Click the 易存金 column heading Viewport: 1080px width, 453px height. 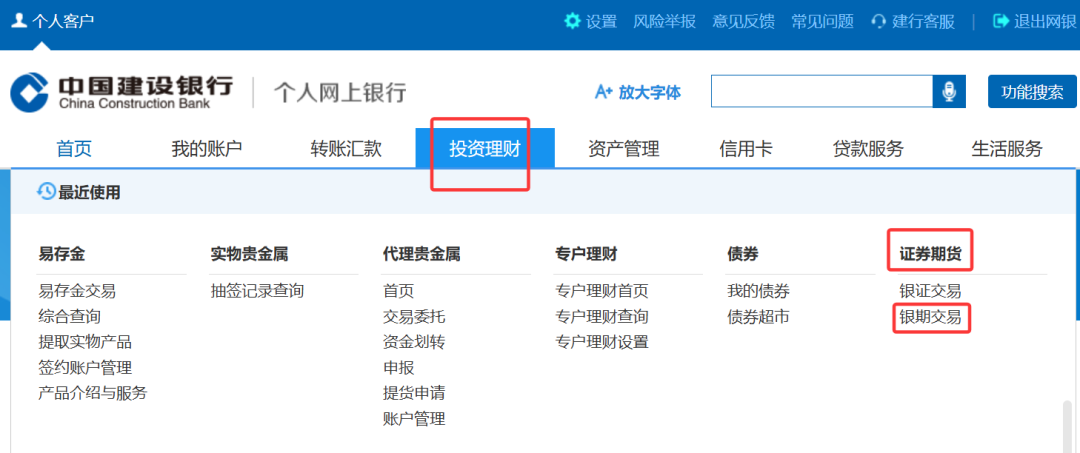[62, 254]
